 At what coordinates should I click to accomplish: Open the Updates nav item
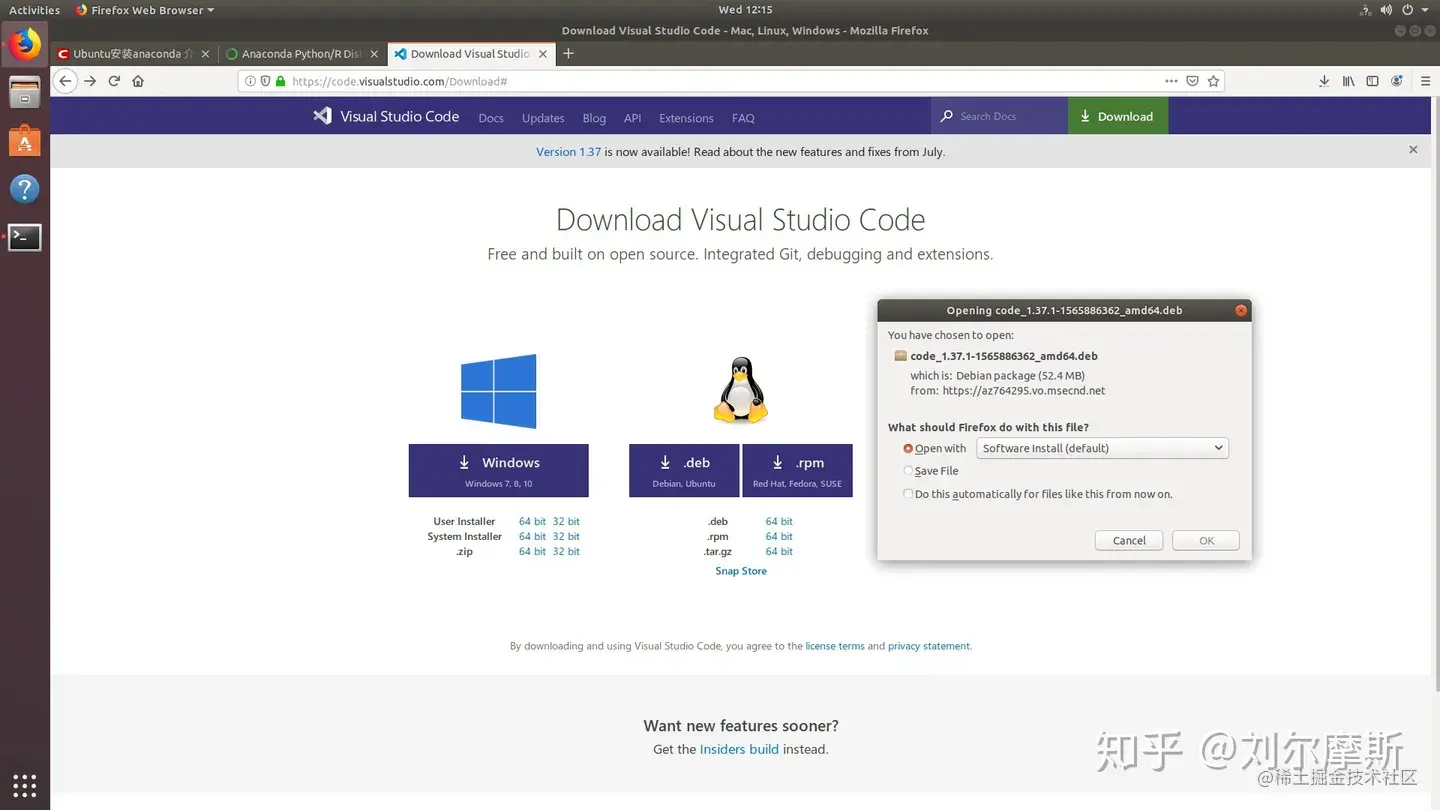[543, 118]
